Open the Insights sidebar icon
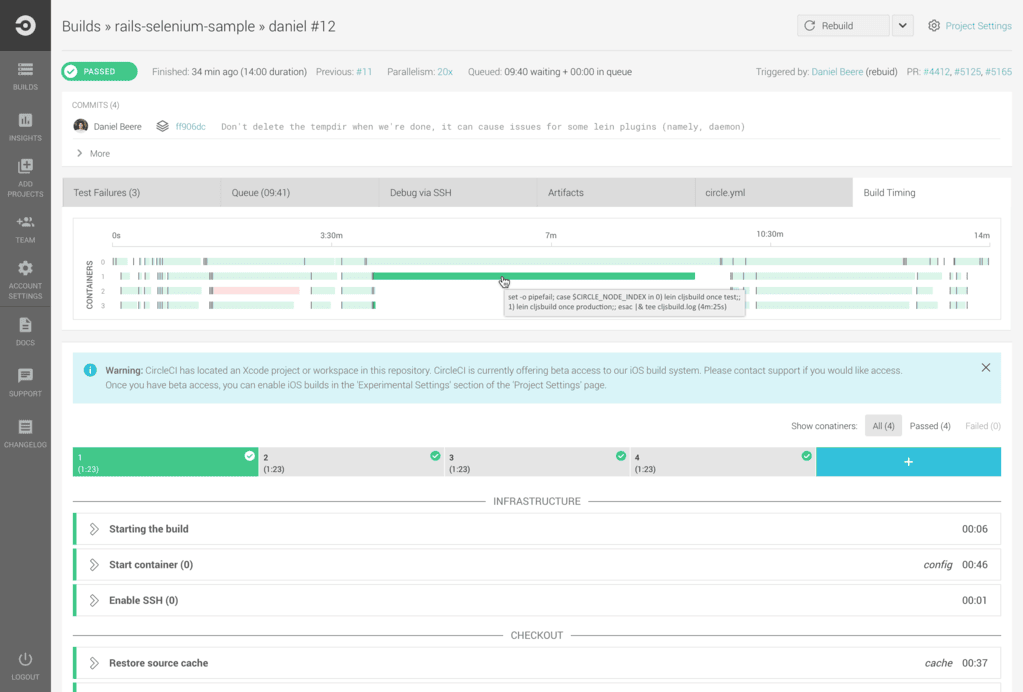Image resolution: width=1023 pixels, height=692 pixels. 25,126
